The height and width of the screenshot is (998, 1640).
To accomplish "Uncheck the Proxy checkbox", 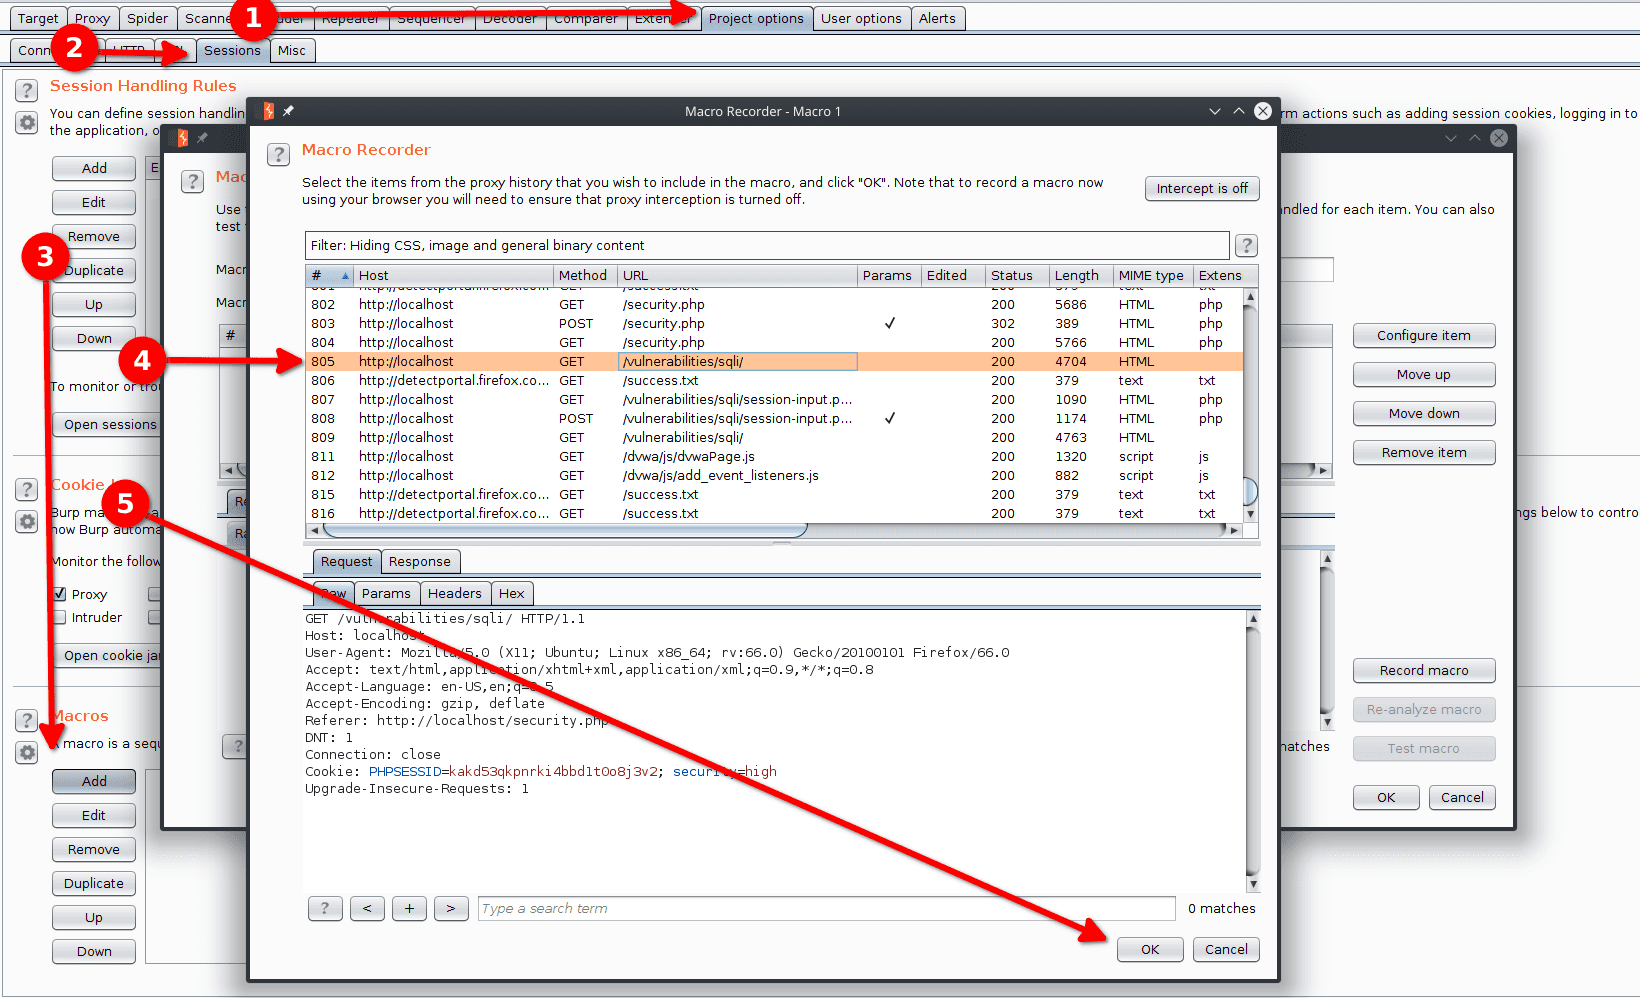I will point(60,594).
